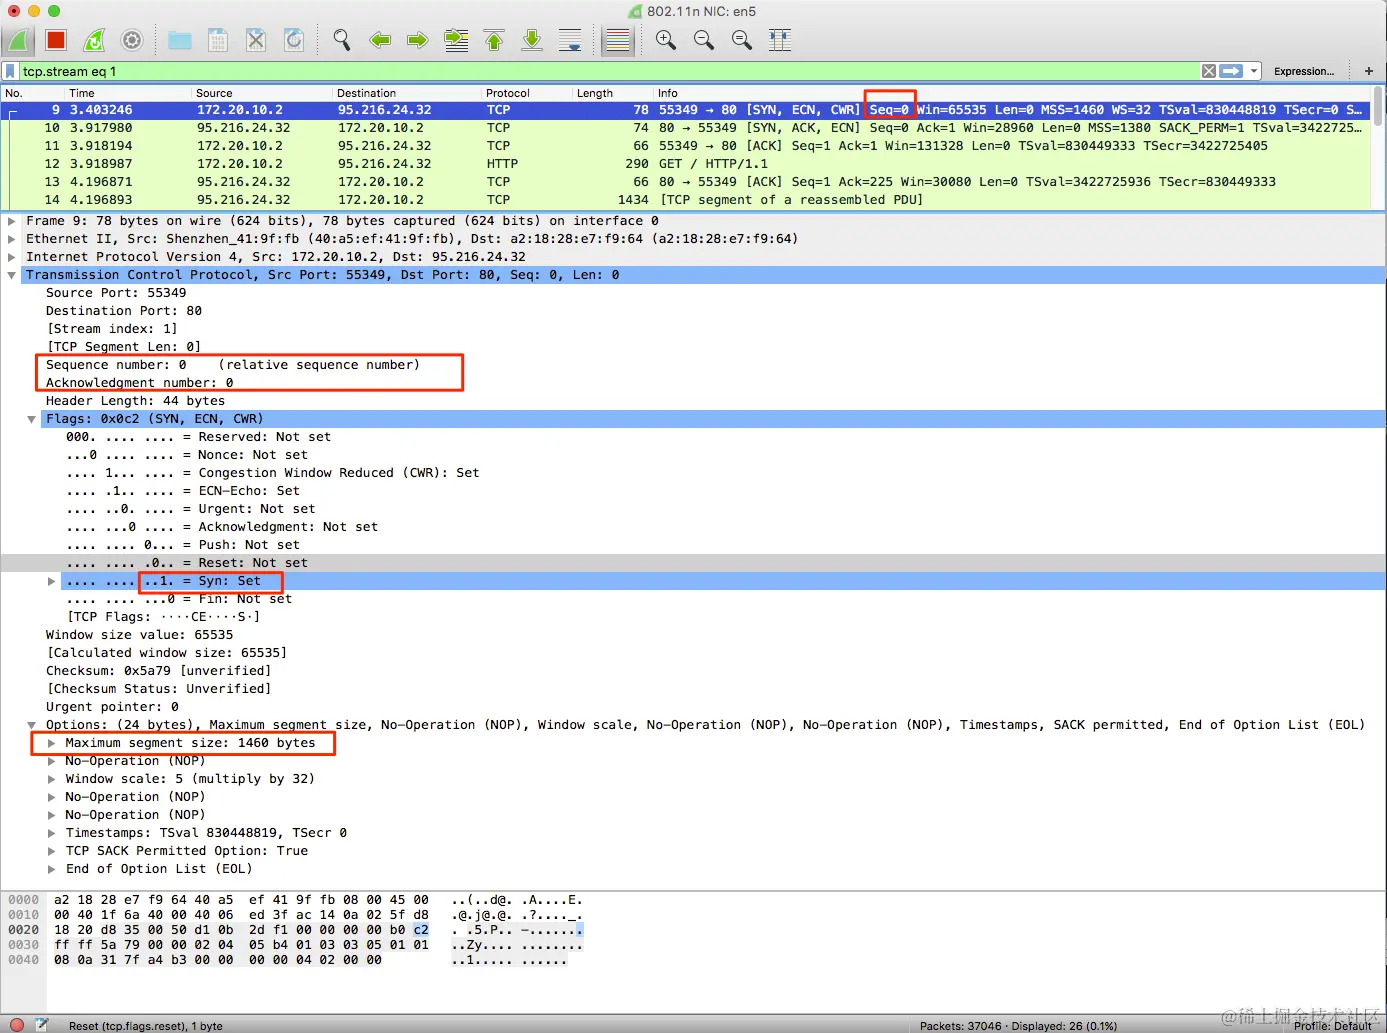Expand the Frame 9 tree node

[12, 221]
